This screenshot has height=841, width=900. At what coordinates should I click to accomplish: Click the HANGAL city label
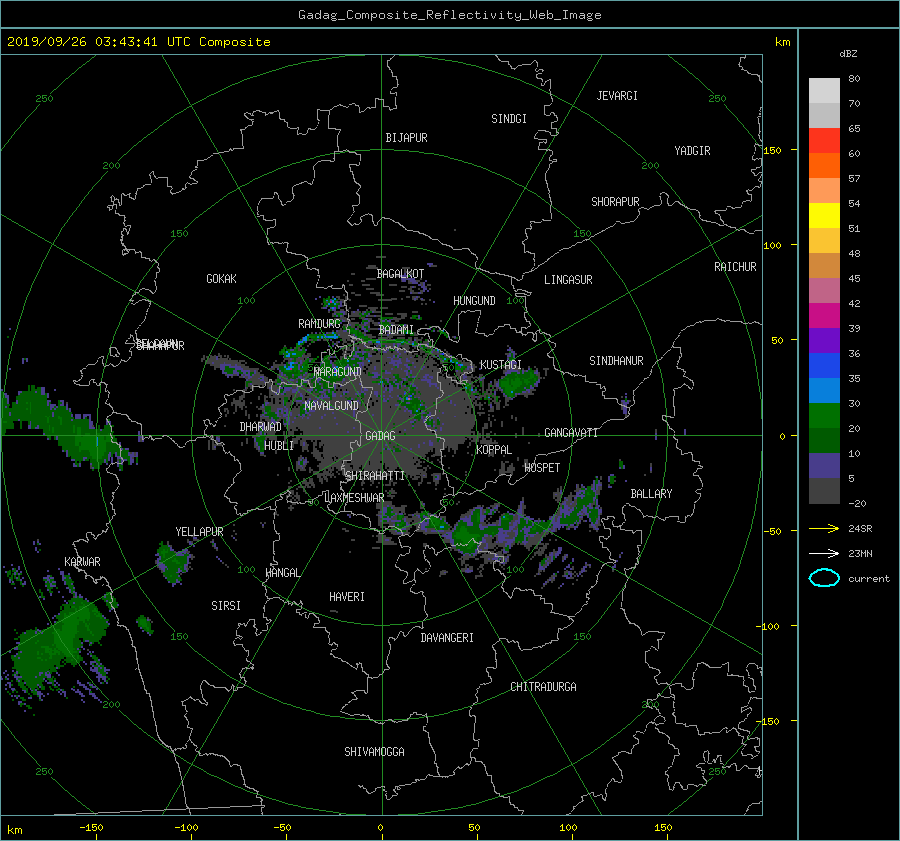[x=282, y=573]
